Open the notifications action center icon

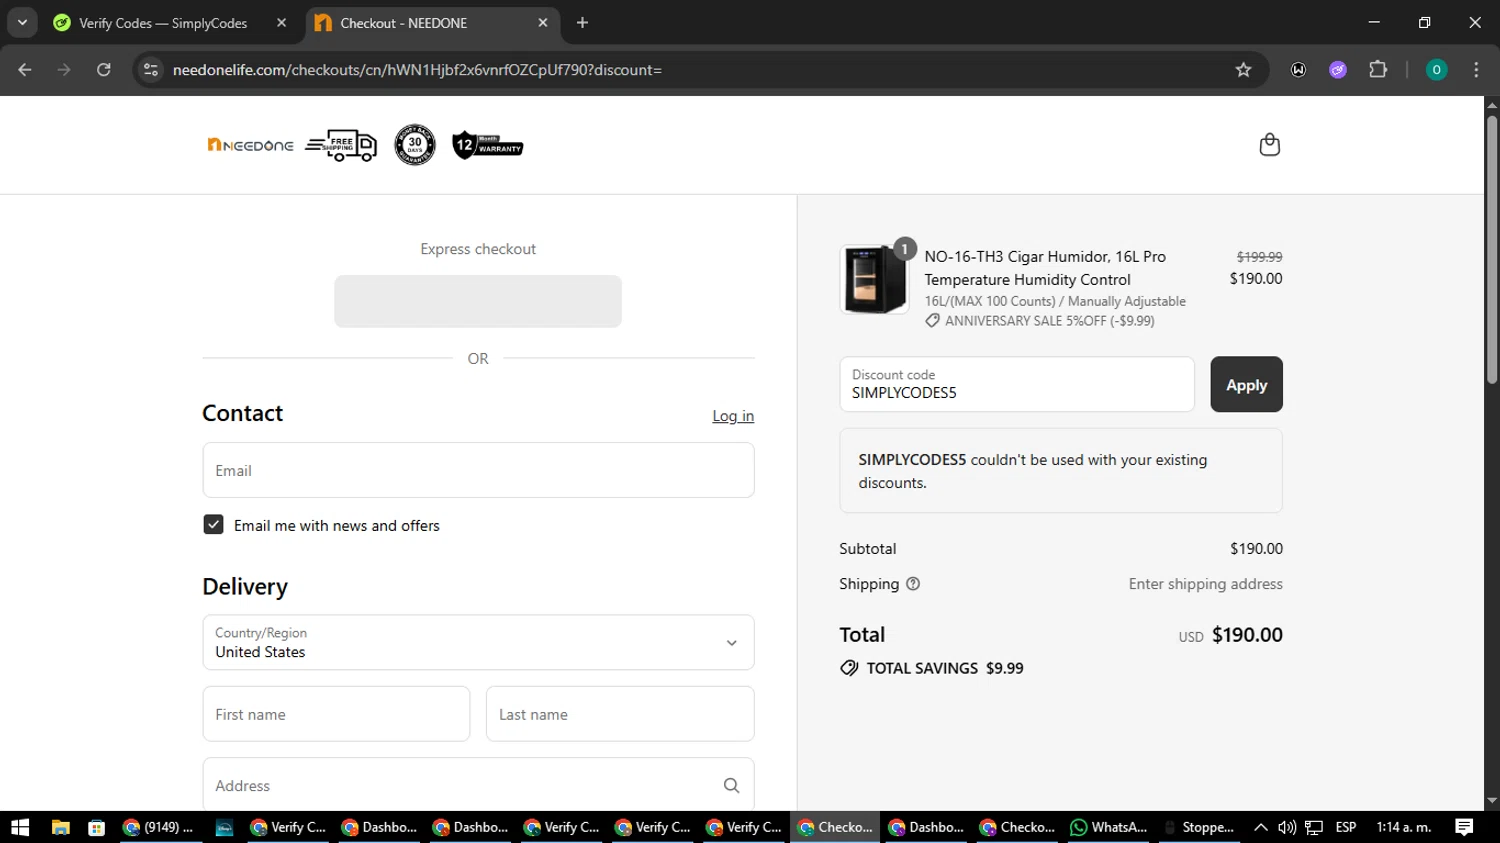(x=1464, y=827)
